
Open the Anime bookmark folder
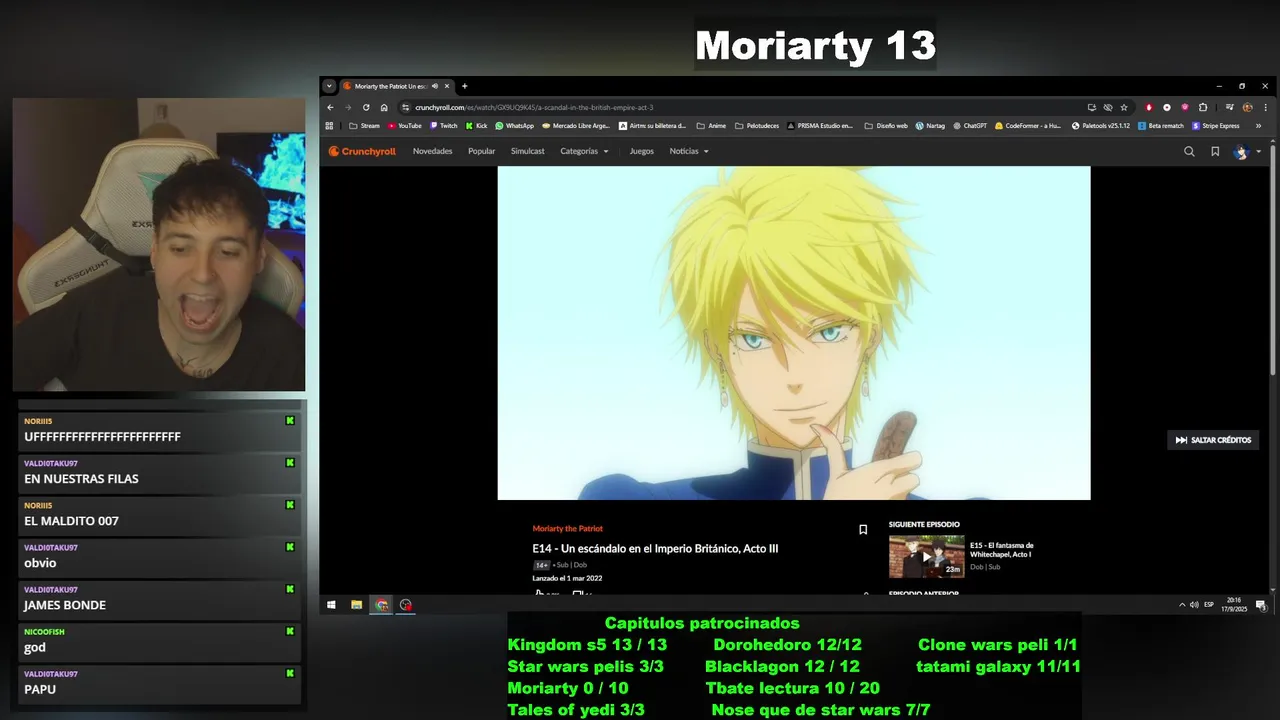pyautogui.click(x=710, y=126)
